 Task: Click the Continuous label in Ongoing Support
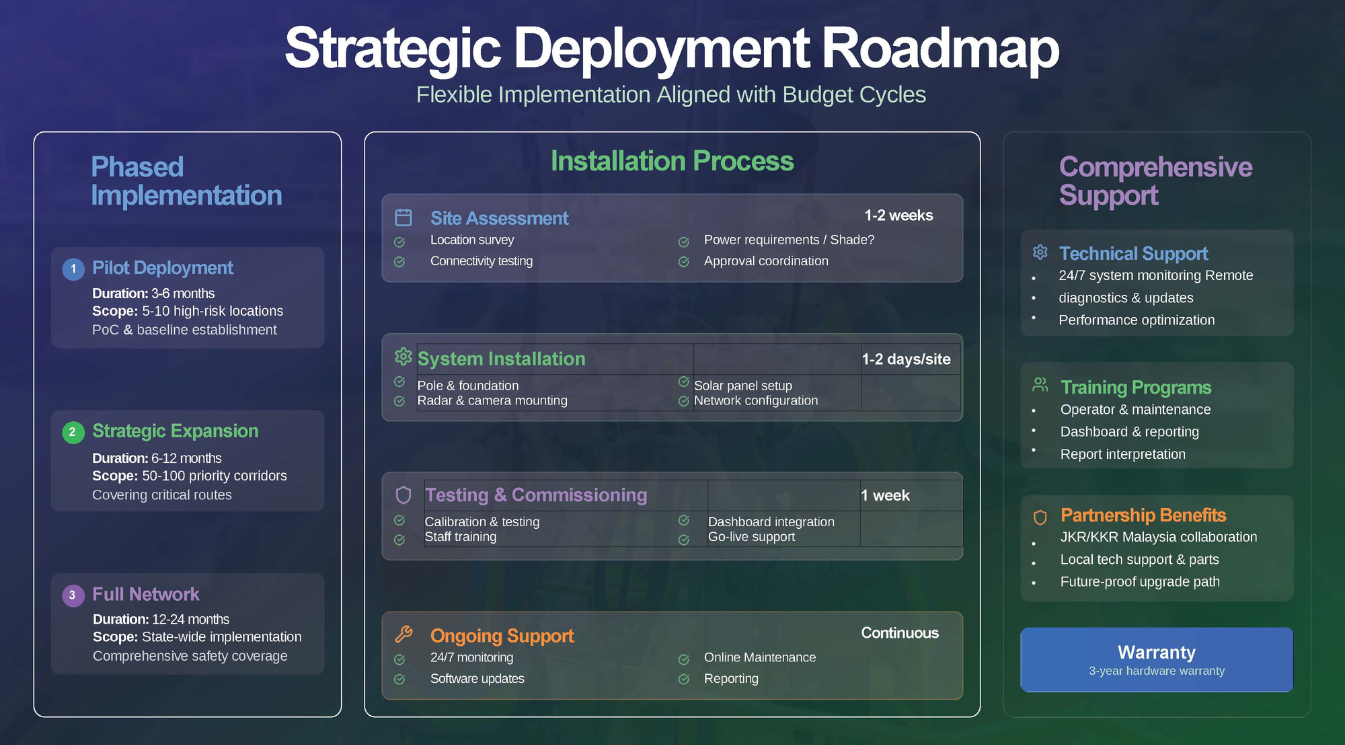click(900, 633)
